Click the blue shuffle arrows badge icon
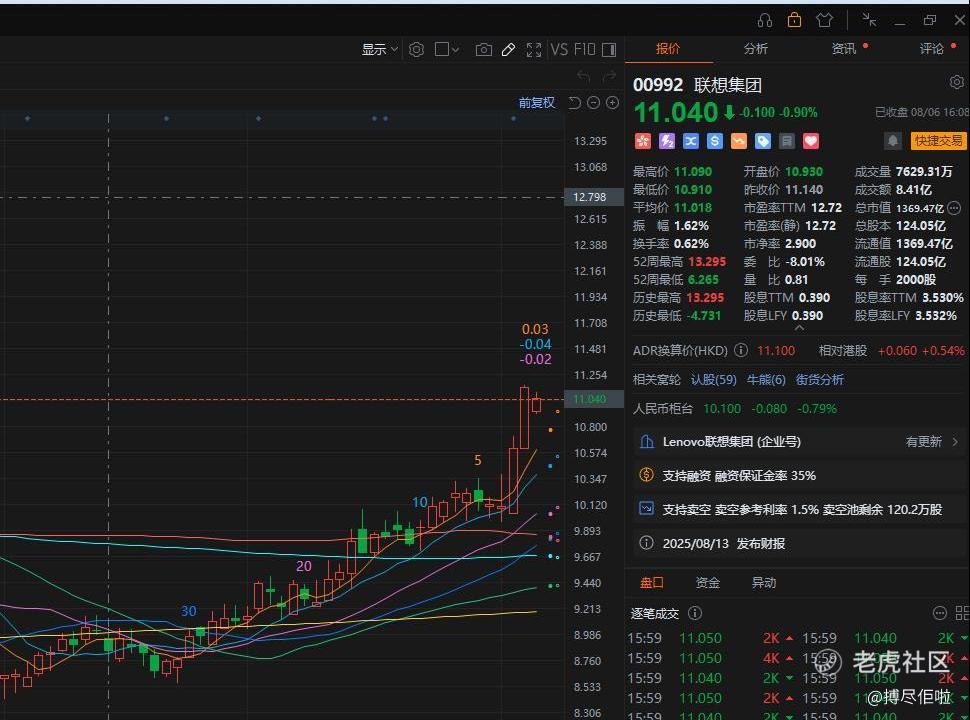The image size is (970, 720). click(x=690, y=142)
